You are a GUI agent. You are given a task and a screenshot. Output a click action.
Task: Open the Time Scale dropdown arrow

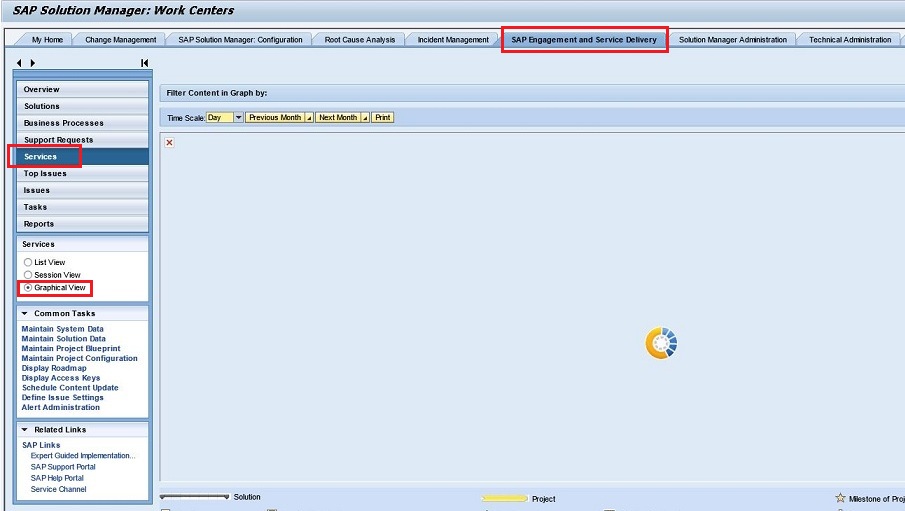pos(239,117)
